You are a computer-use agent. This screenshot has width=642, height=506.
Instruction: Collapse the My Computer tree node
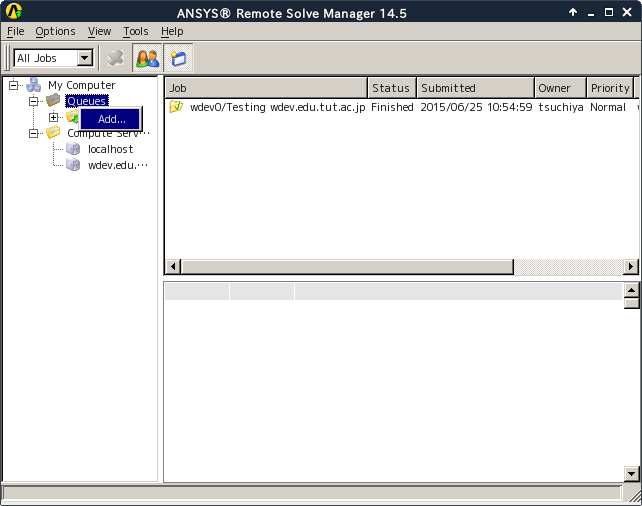tap(14, 85)
